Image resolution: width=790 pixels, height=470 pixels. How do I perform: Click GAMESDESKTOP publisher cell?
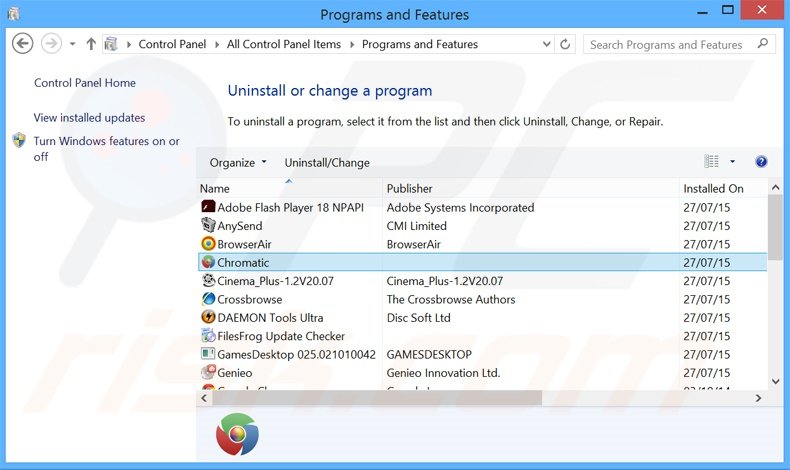[429, 355]
